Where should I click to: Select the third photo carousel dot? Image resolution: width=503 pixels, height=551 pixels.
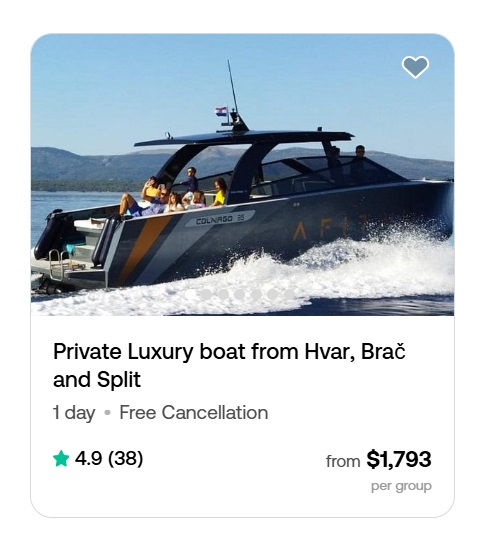point(239,294)
